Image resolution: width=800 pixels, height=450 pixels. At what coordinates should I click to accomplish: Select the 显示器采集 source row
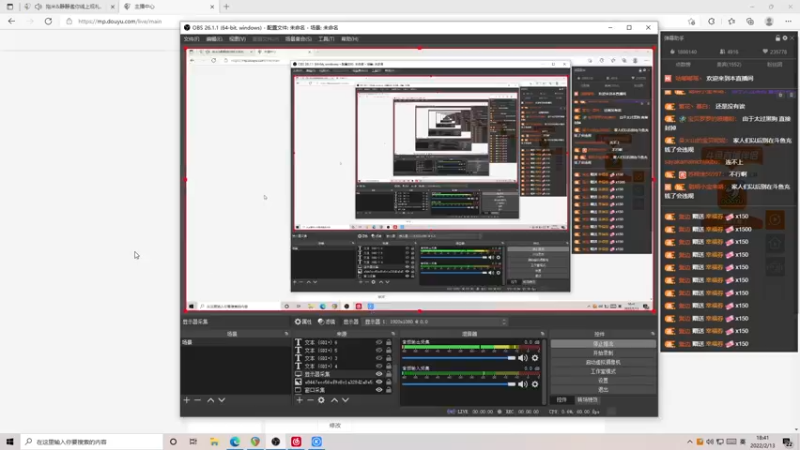[x=344, y=374]
